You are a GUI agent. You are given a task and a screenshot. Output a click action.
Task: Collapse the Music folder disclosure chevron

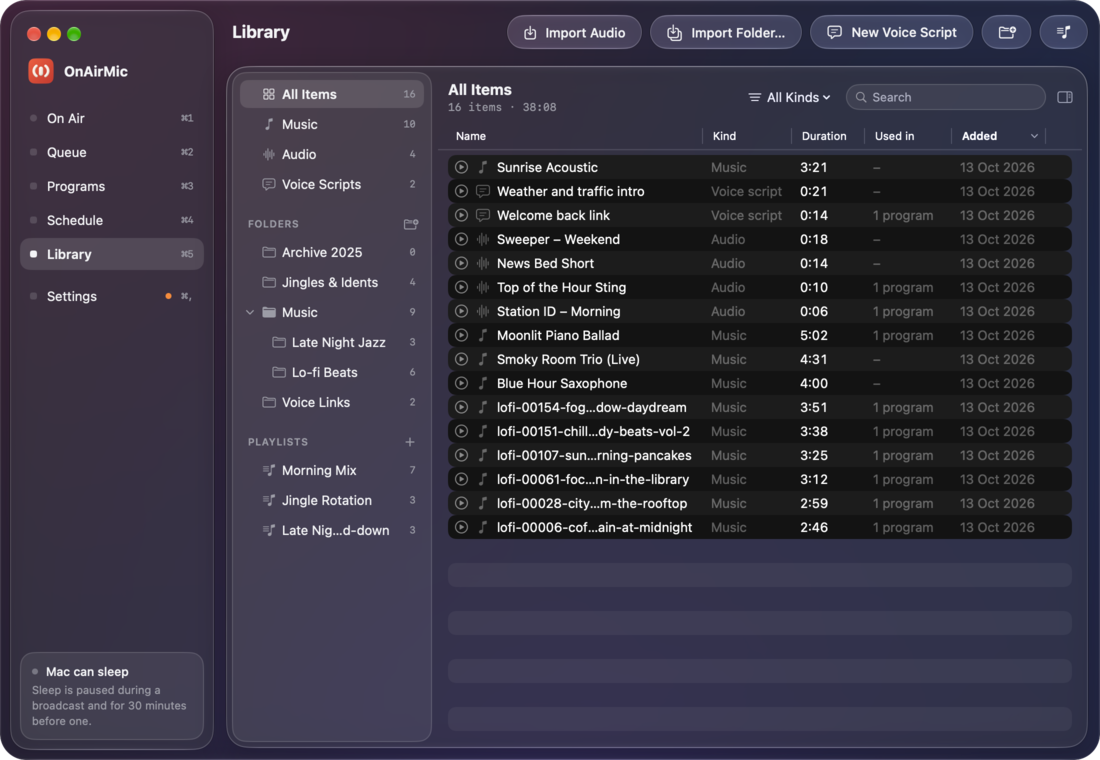250,312
